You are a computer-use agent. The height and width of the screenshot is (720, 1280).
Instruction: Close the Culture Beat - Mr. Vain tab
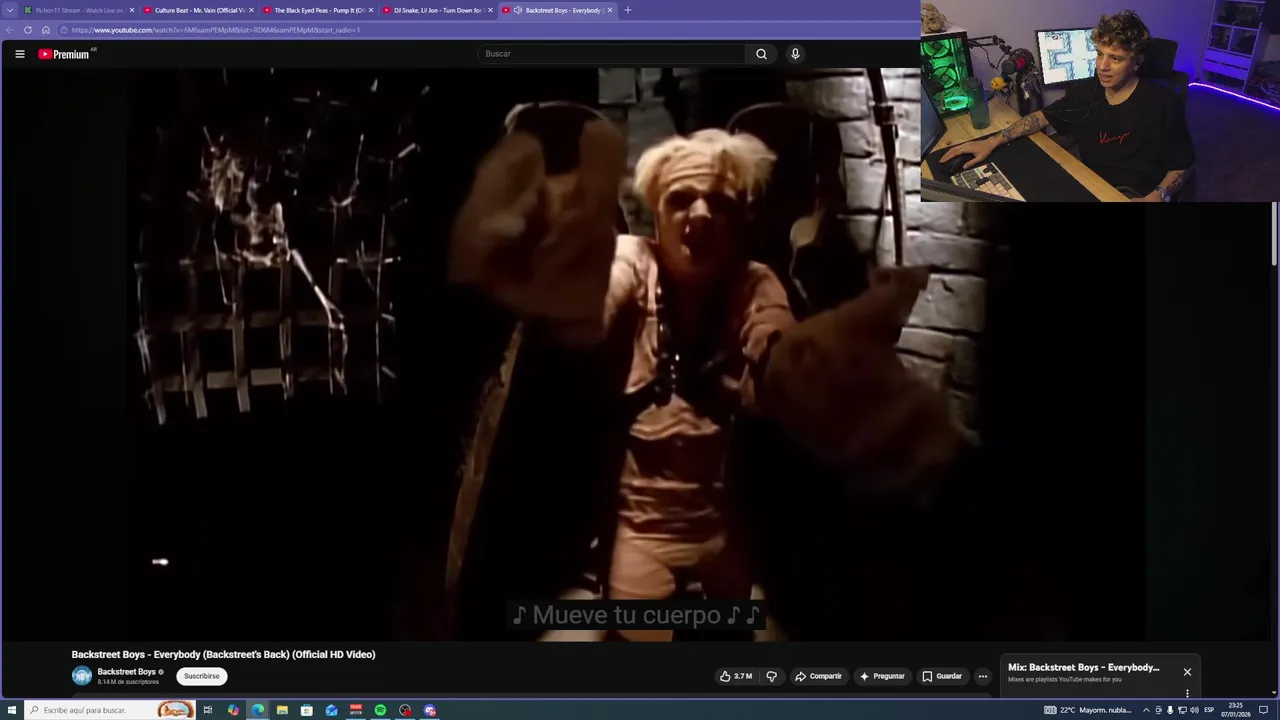251,10
